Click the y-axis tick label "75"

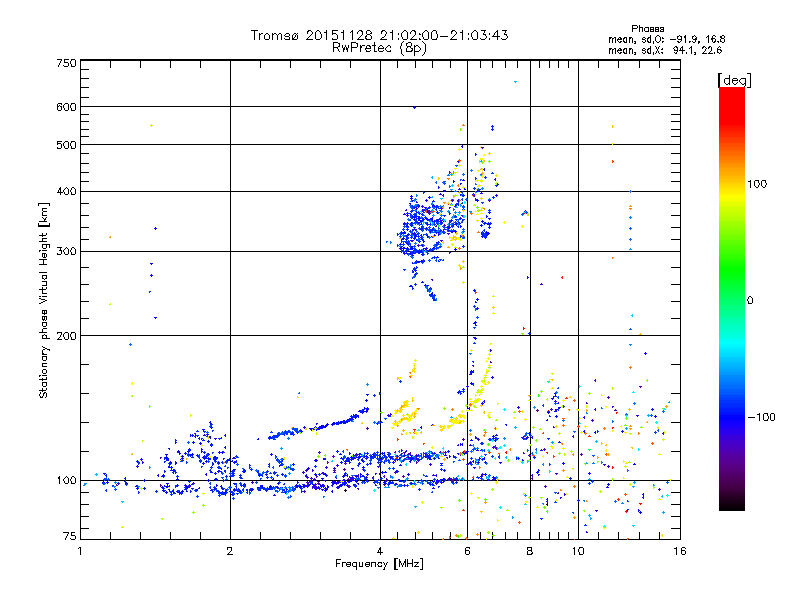pos(70,536)
